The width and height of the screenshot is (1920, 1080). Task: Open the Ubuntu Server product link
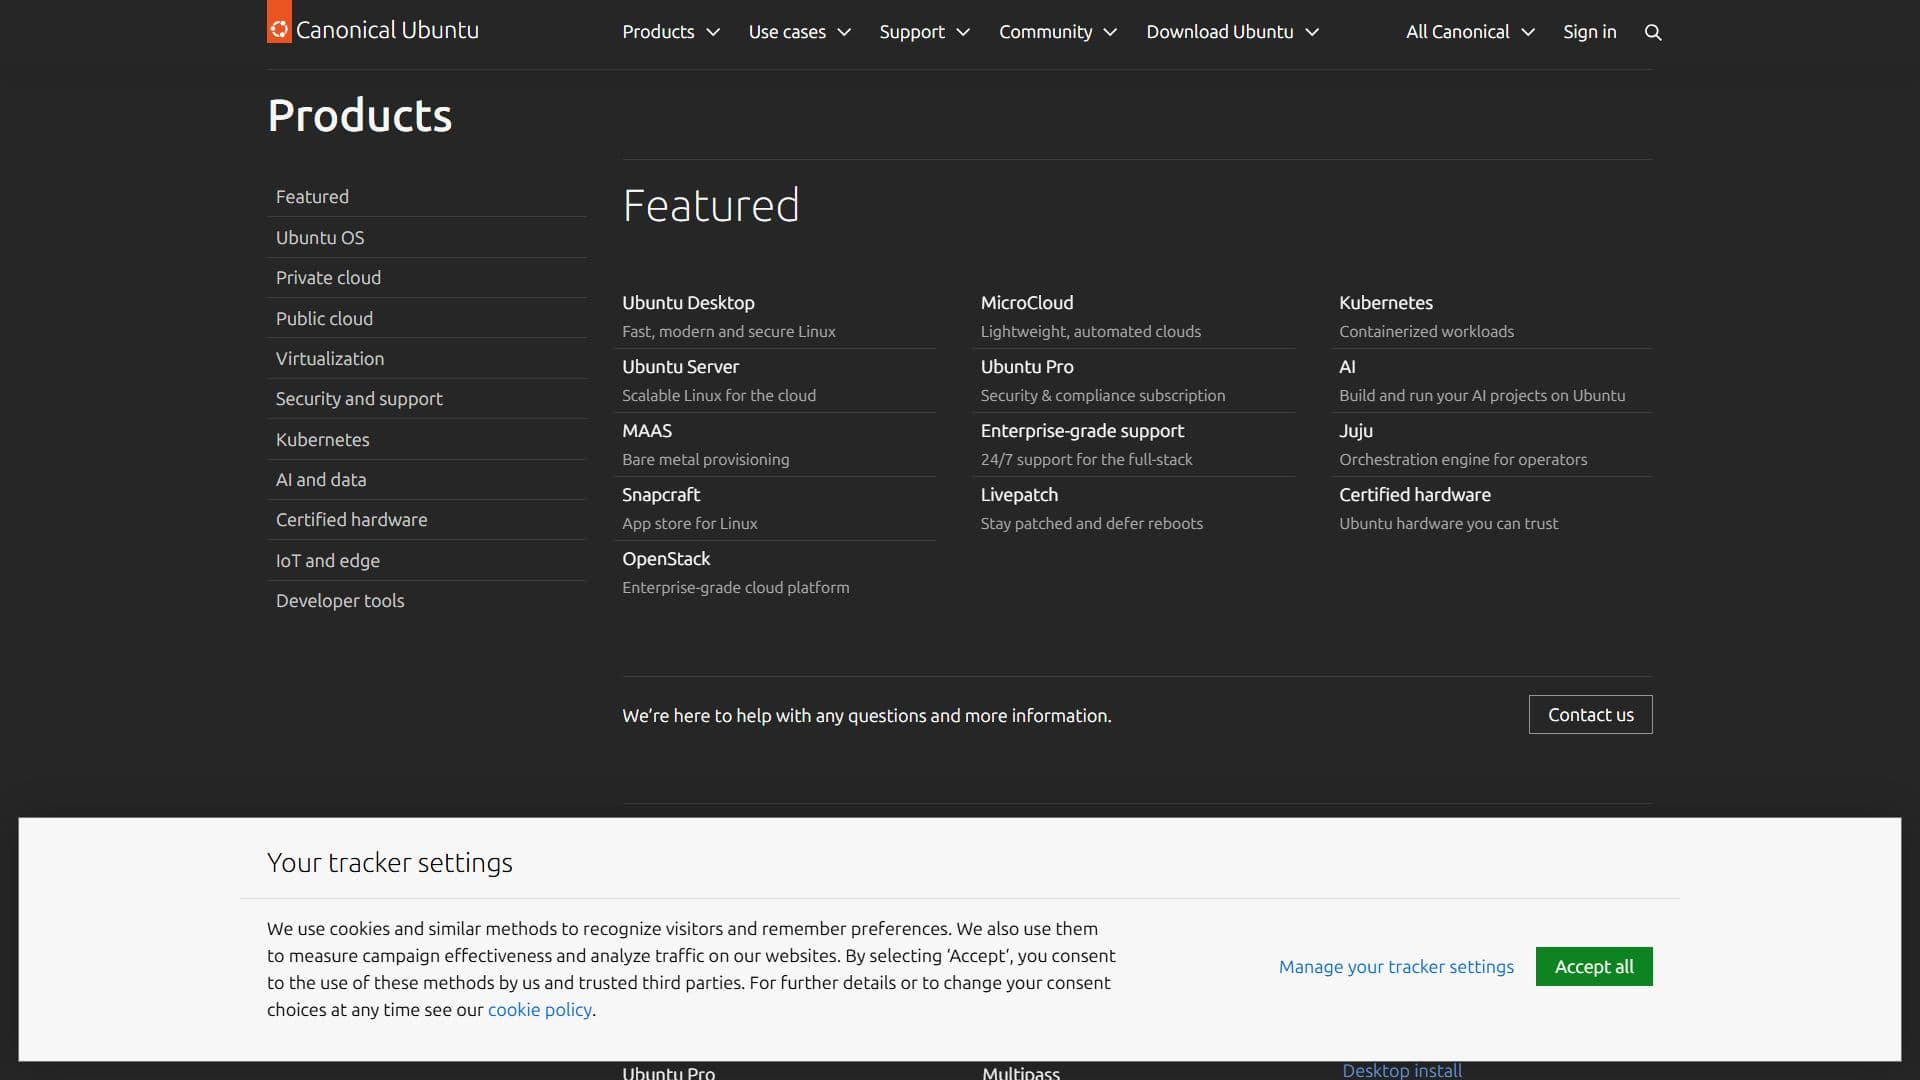680,367
